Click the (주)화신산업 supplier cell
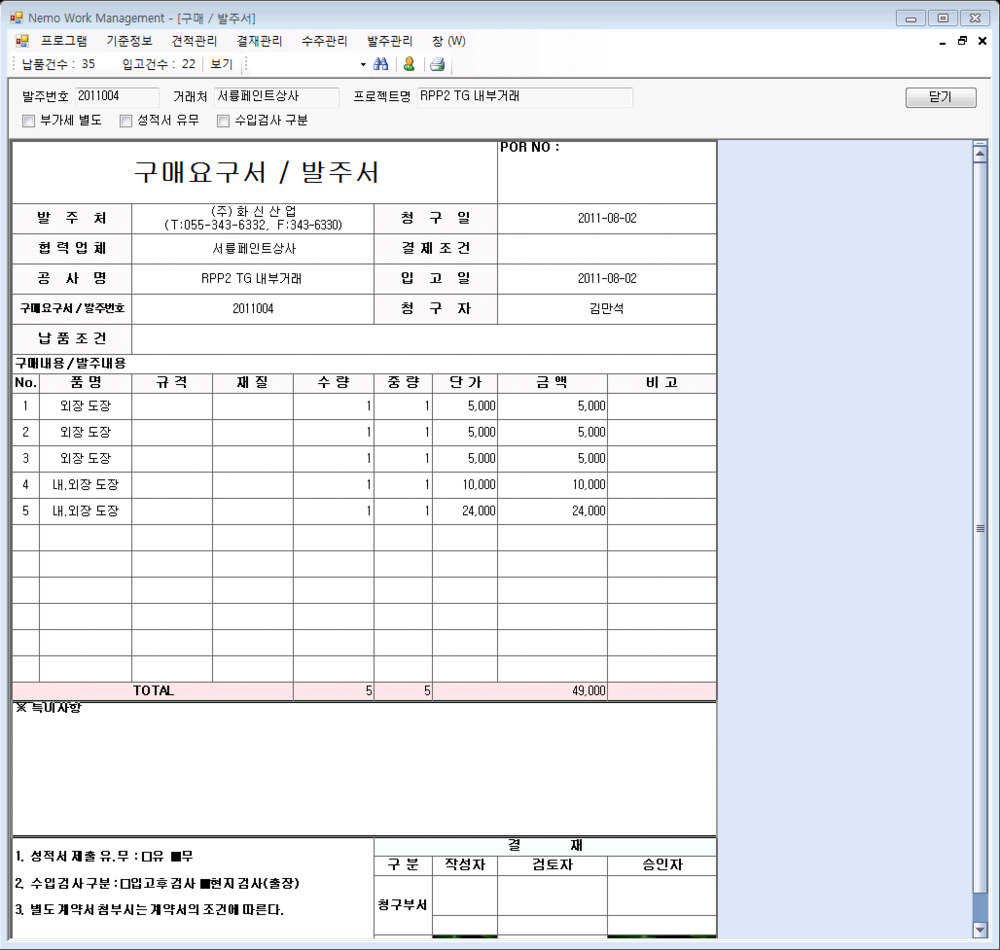1000x950 pixels. tap(253, 218)
